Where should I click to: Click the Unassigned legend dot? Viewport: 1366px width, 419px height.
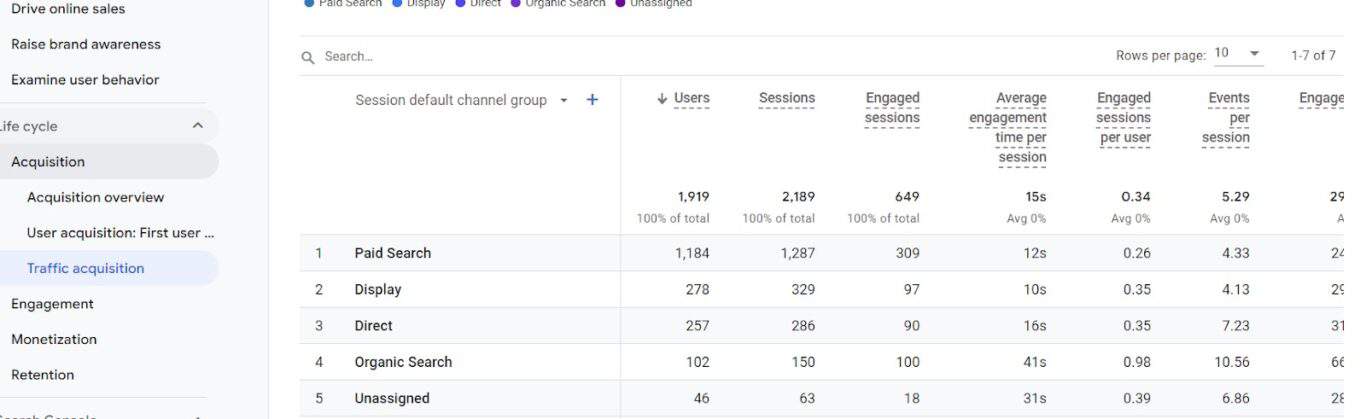[x=621, y=3]
